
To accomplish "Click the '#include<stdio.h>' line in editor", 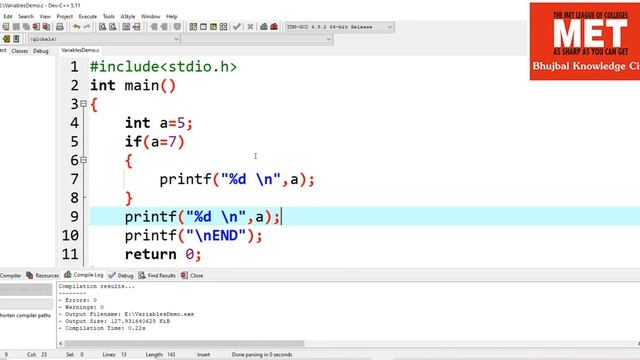I will 163,67.
